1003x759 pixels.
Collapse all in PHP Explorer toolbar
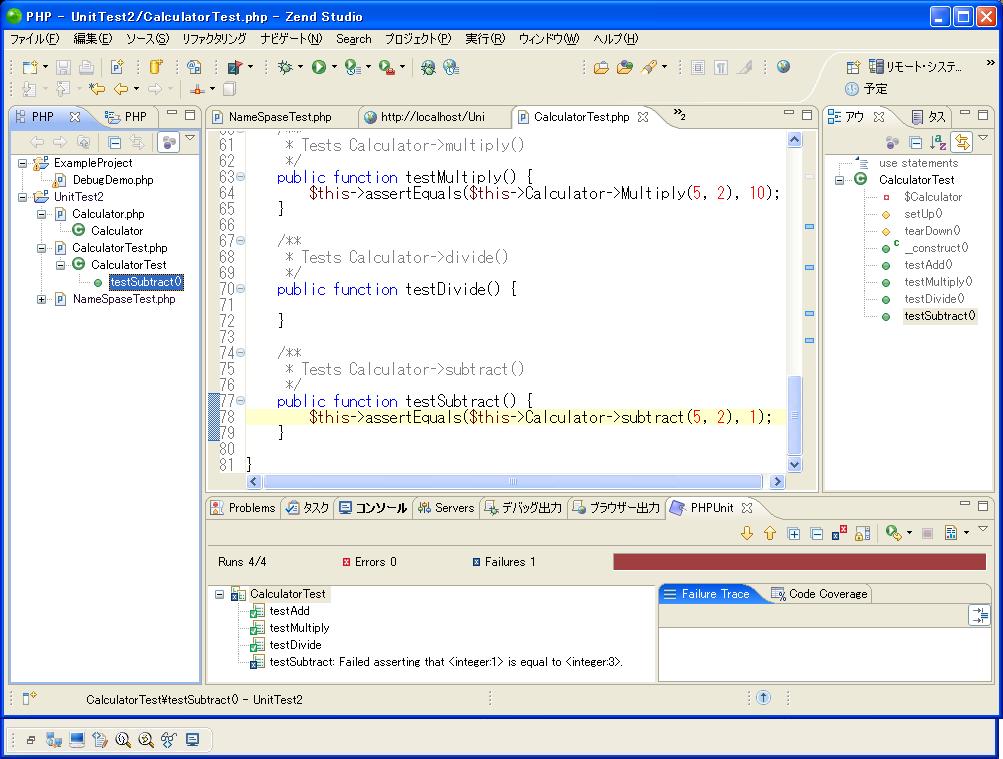(x=114, y=142)
